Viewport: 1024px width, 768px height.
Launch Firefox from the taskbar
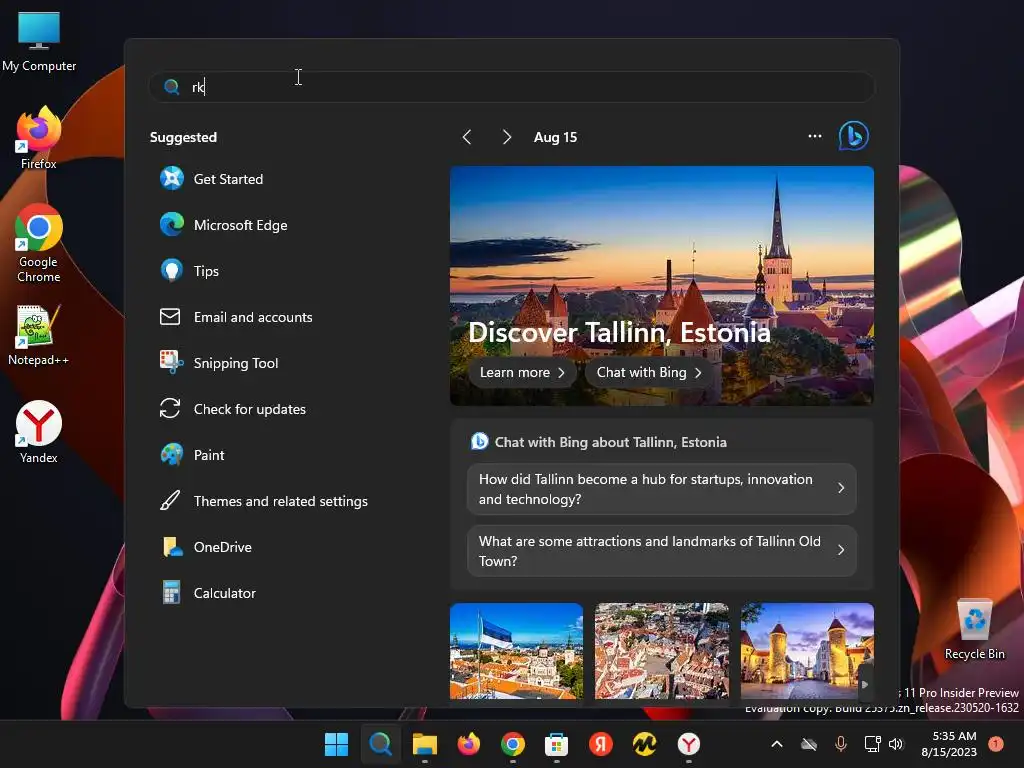click(x=468, y=744)
